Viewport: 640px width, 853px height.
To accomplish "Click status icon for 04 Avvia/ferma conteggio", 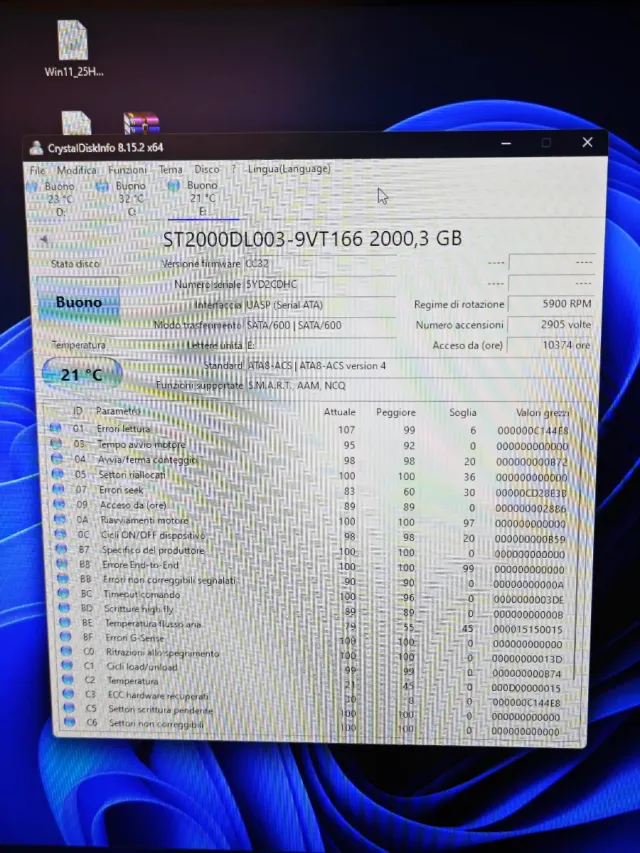I will pyautogui.click(x=57, y=459).
